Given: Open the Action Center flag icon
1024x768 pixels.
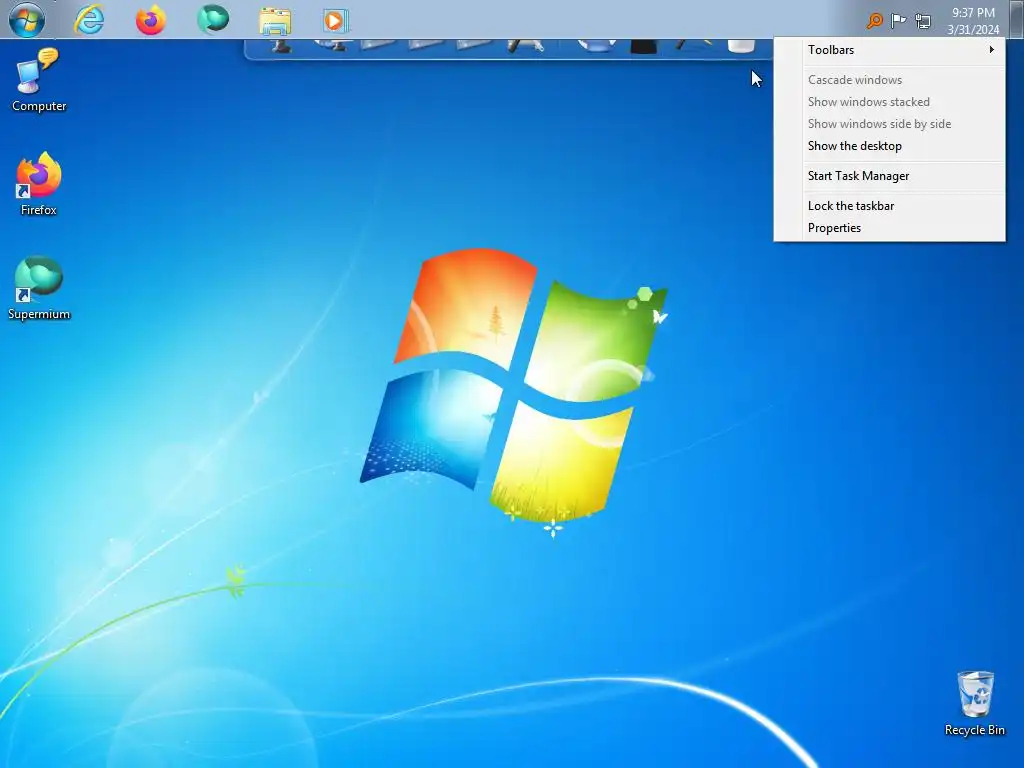Looking at the screenshot, I should coord(899,21).
